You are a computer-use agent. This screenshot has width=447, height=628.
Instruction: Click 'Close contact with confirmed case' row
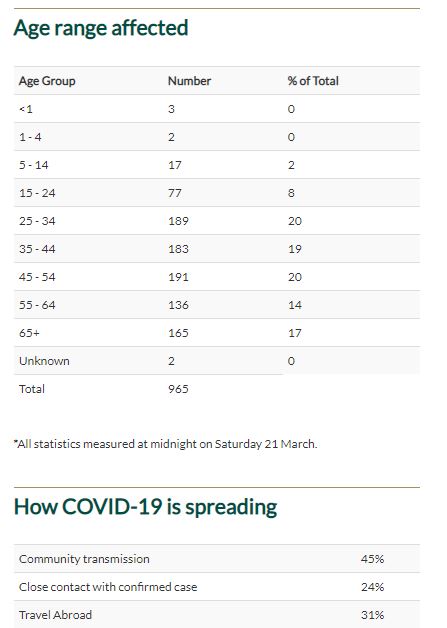tap(217, 587)
